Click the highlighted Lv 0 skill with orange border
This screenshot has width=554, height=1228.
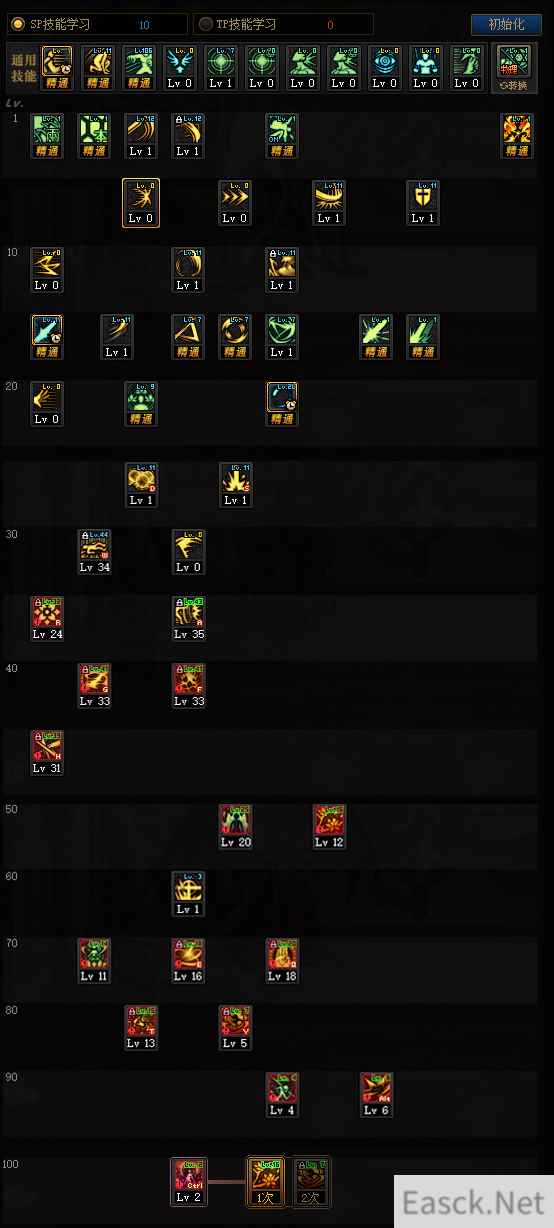141,203
